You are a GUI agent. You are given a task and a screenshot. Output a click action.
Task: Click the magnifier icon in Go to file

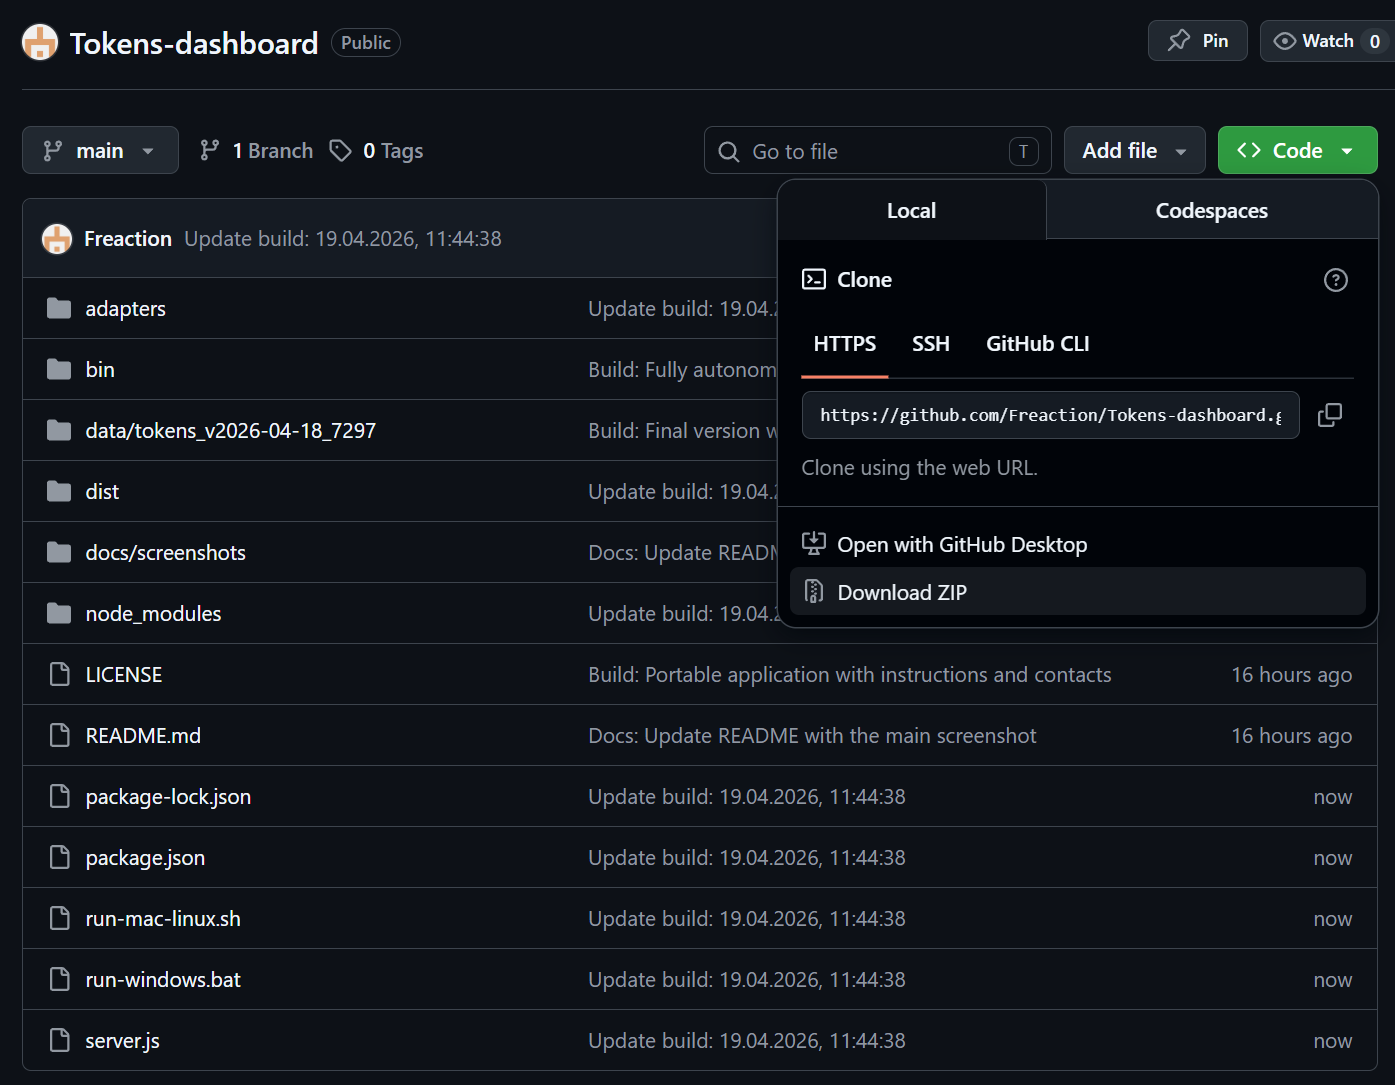728,150
